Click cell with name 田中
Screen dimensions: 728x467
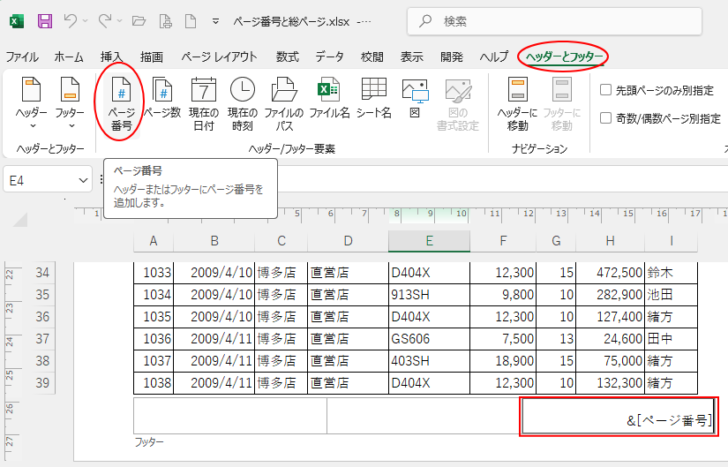point(671,339)
